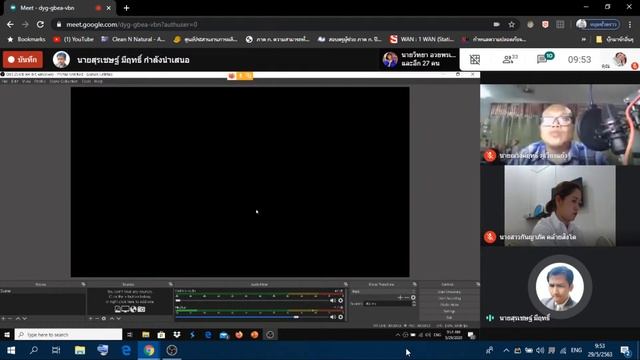Add a source with the Sources plus button

click(91, 318)
